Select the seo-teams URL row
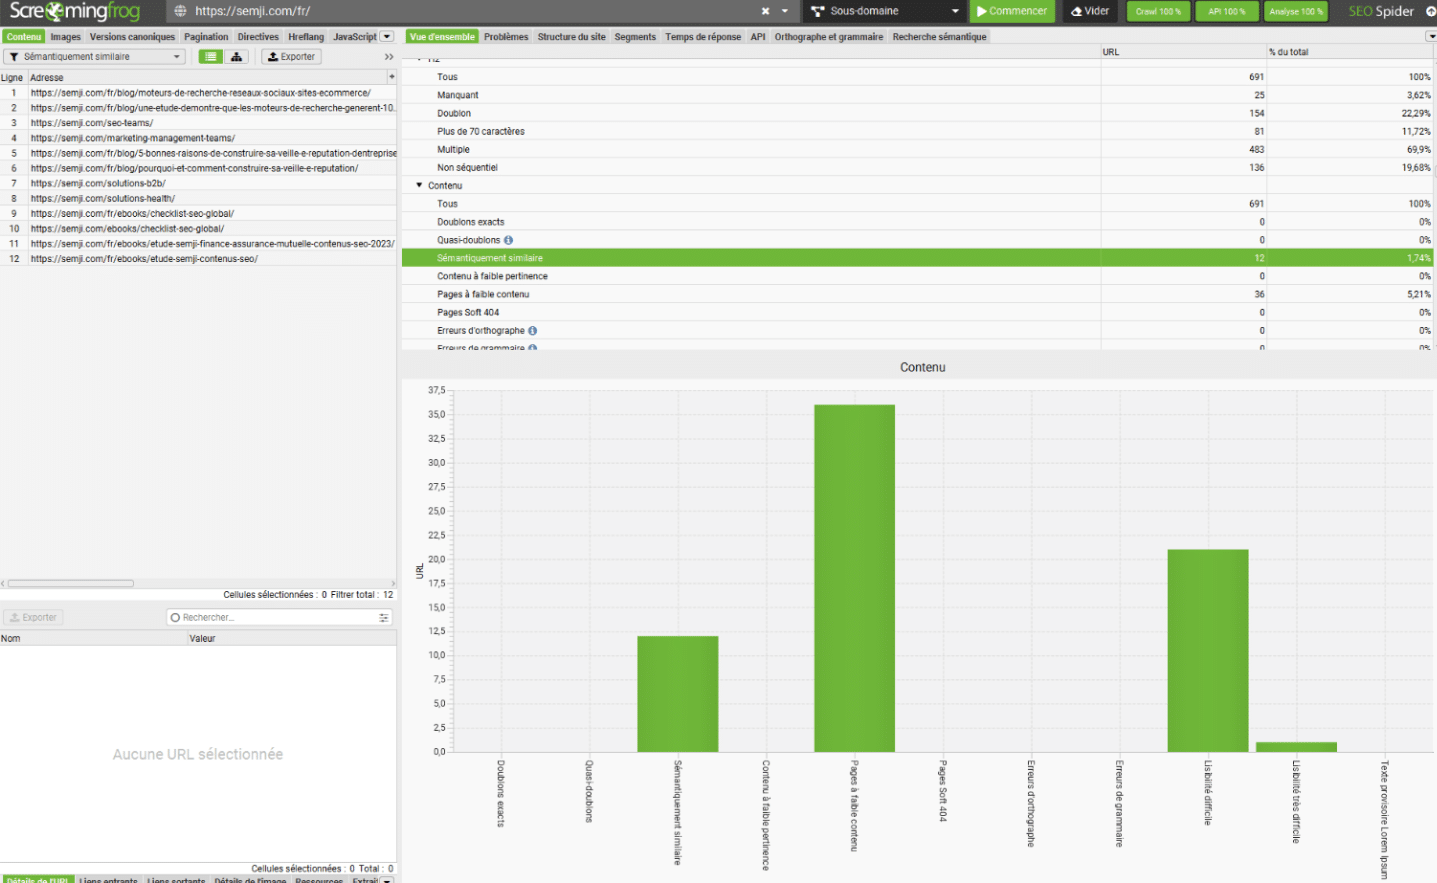The height and width of the screenshot is (883, 1437). (x=198, y=123)
